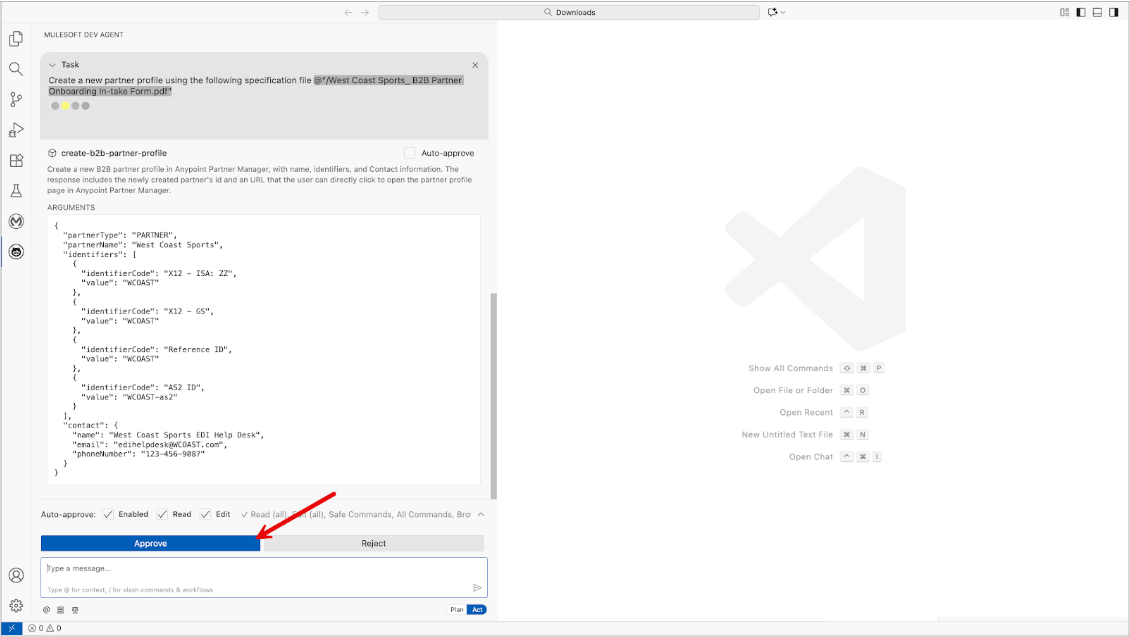
Task: Enable the Auto-approve checkbox for the tool
Action: click(408, 152)
